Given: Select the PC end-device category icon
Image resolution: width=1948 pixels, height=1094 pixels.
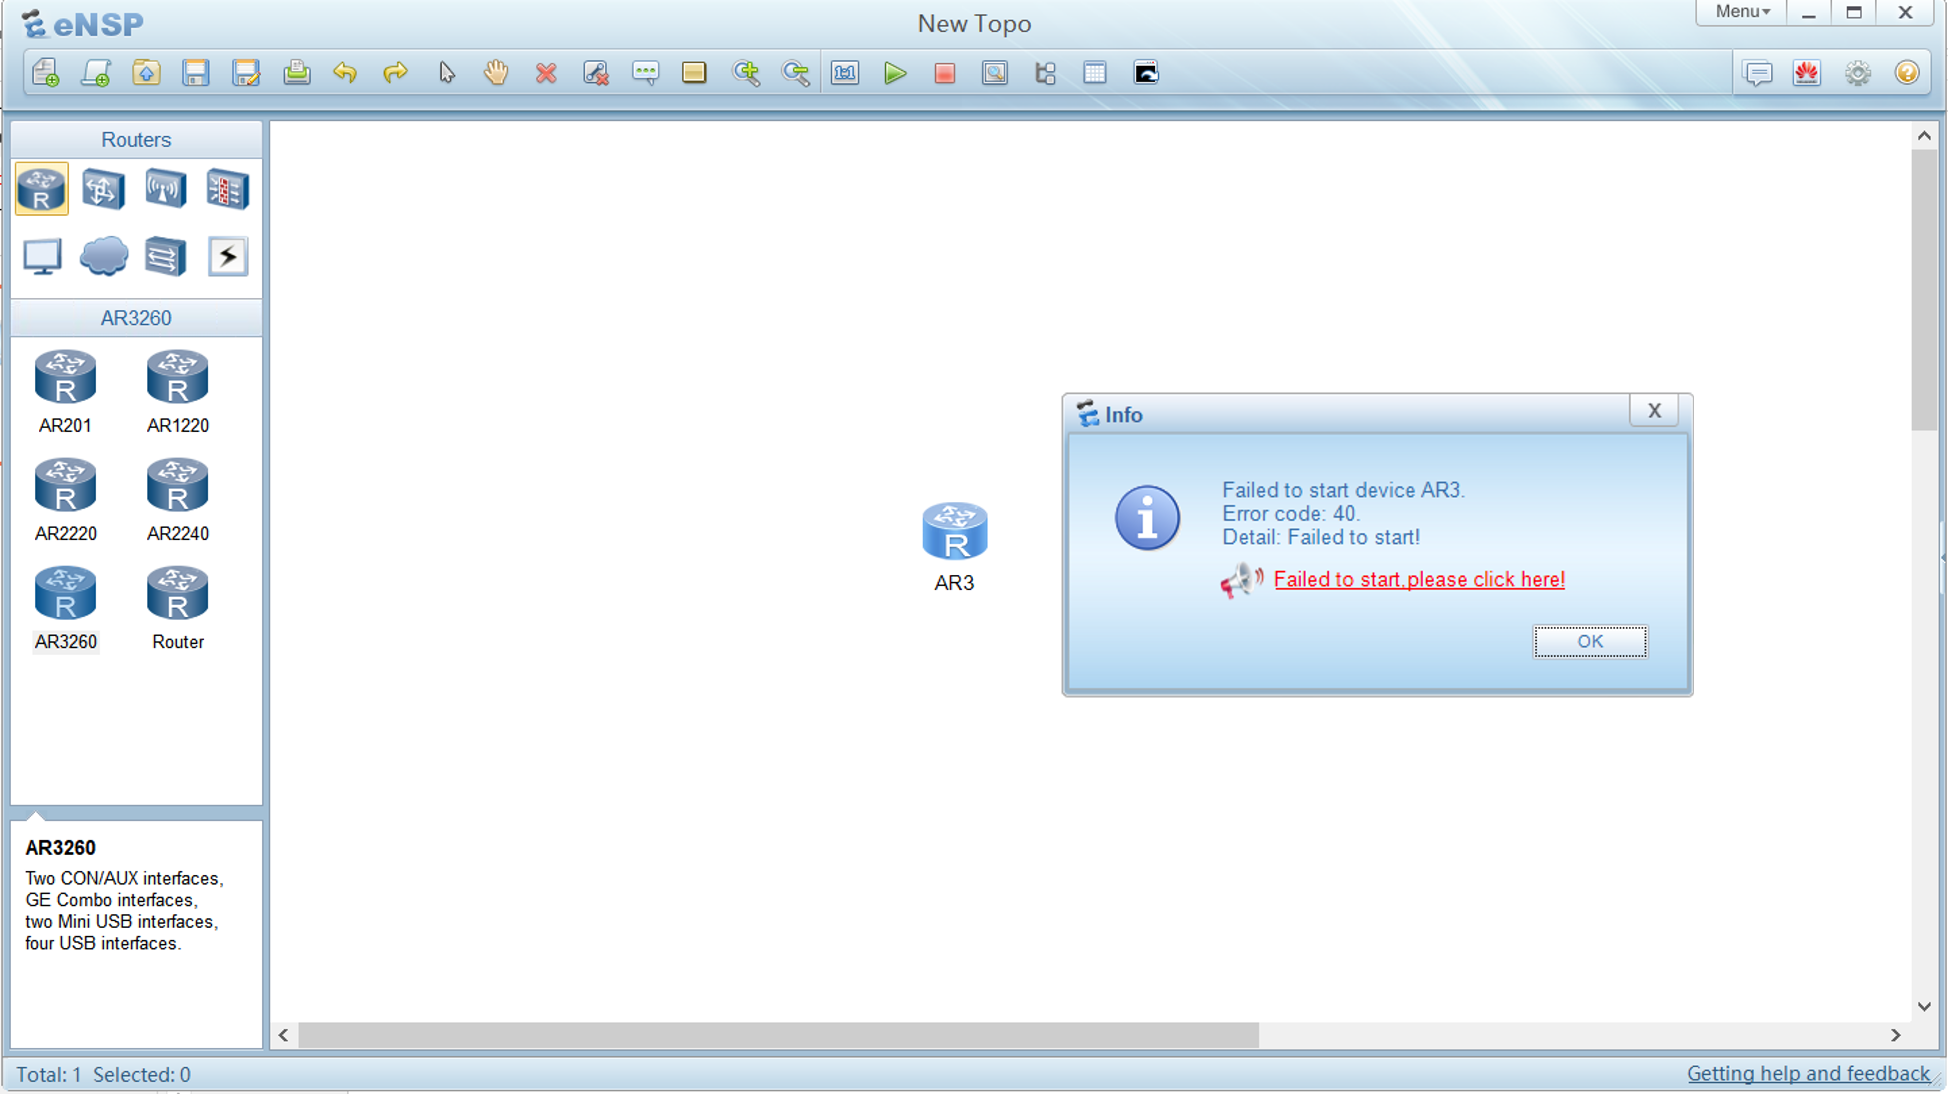Looking at the screenshot, I should (42, 257).
